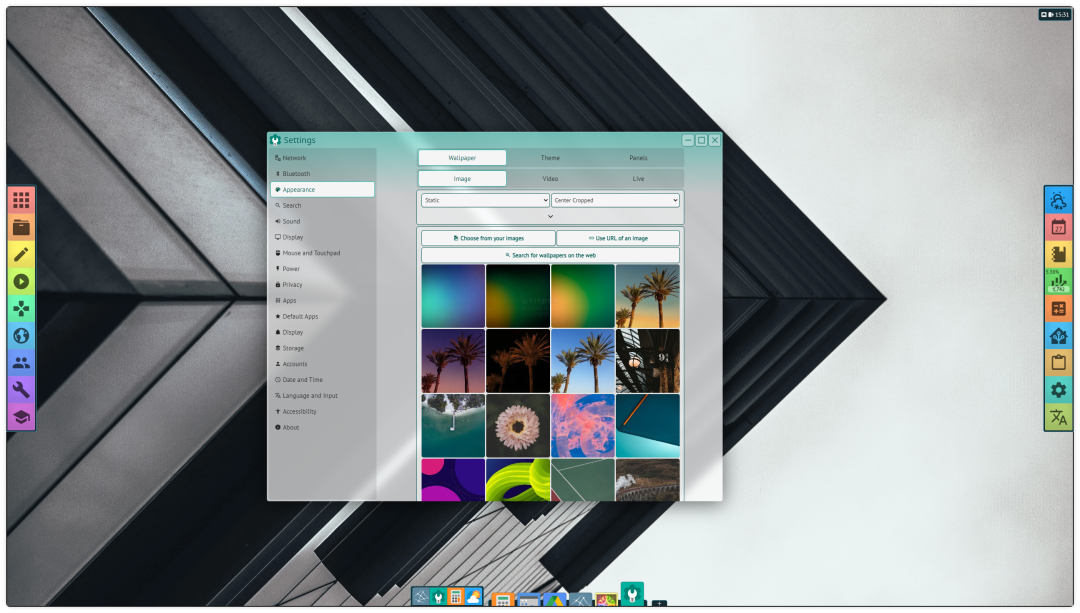Viewport: 1080px width, 613px height.
Task: Click Use URL of an image button
Action: 618,238
